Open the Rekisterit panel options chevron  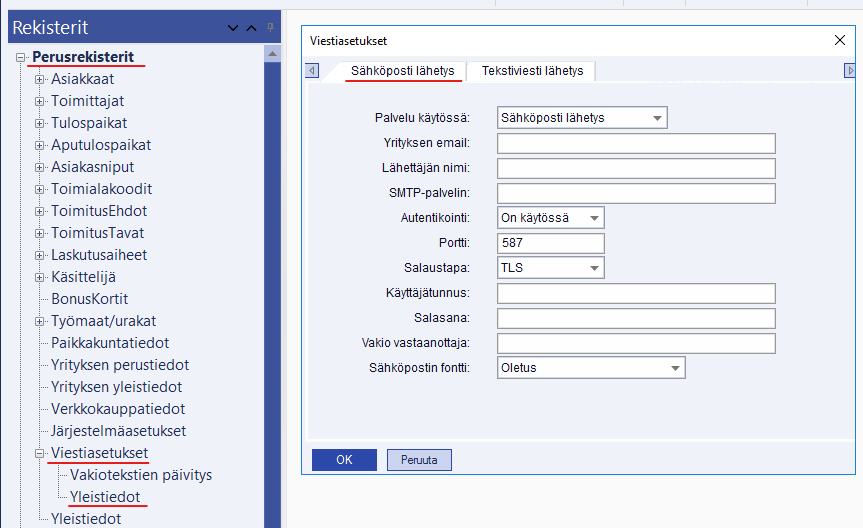[x=234, y=28]
